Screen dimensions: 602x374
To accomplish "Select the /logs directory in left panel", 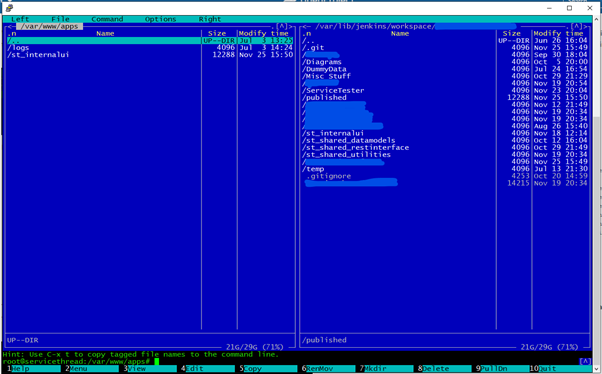I will click(x=150, y=48).
